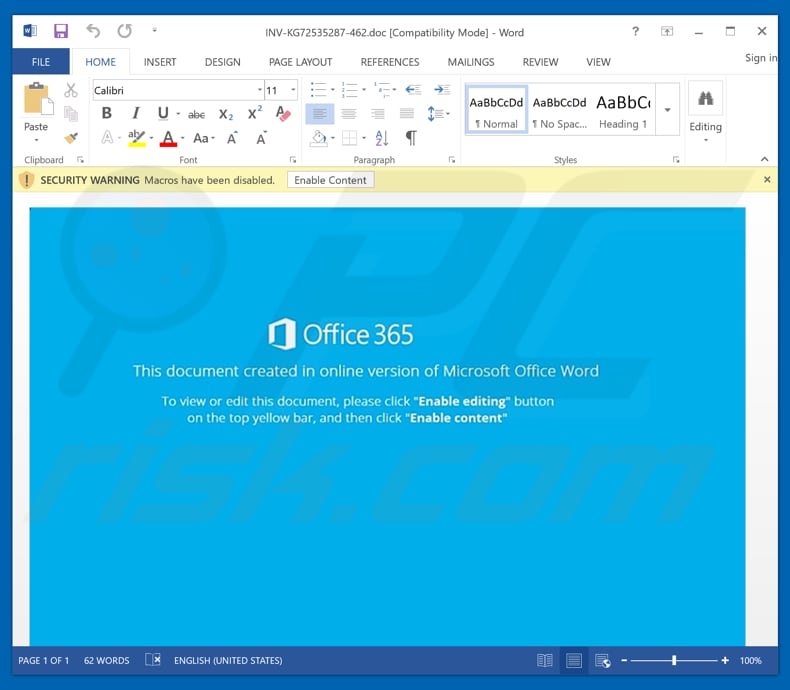Screen dimensions: 790x690
Task: Click the Shrink Font icon
Action: tap(261, 138)
